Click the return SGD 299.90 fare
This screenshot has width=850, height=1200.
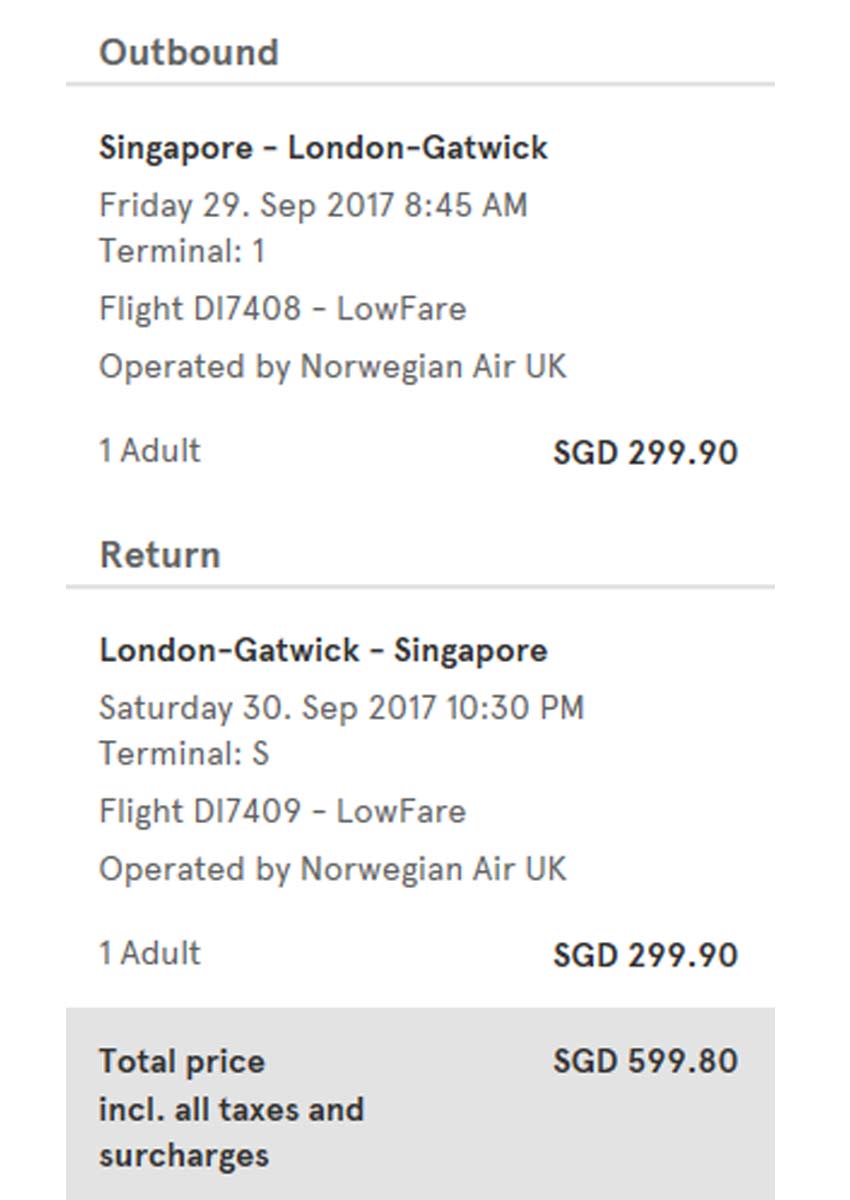pyautogui.click(x=645, y=955)
